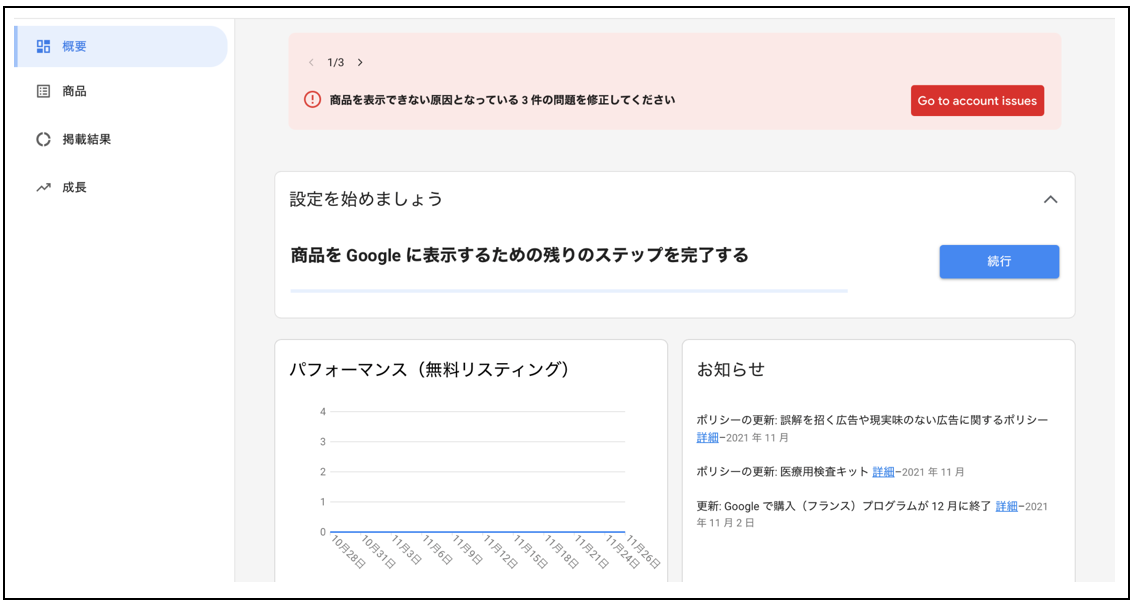Click the 掲載結果 donut chart icon

[43, 139]
